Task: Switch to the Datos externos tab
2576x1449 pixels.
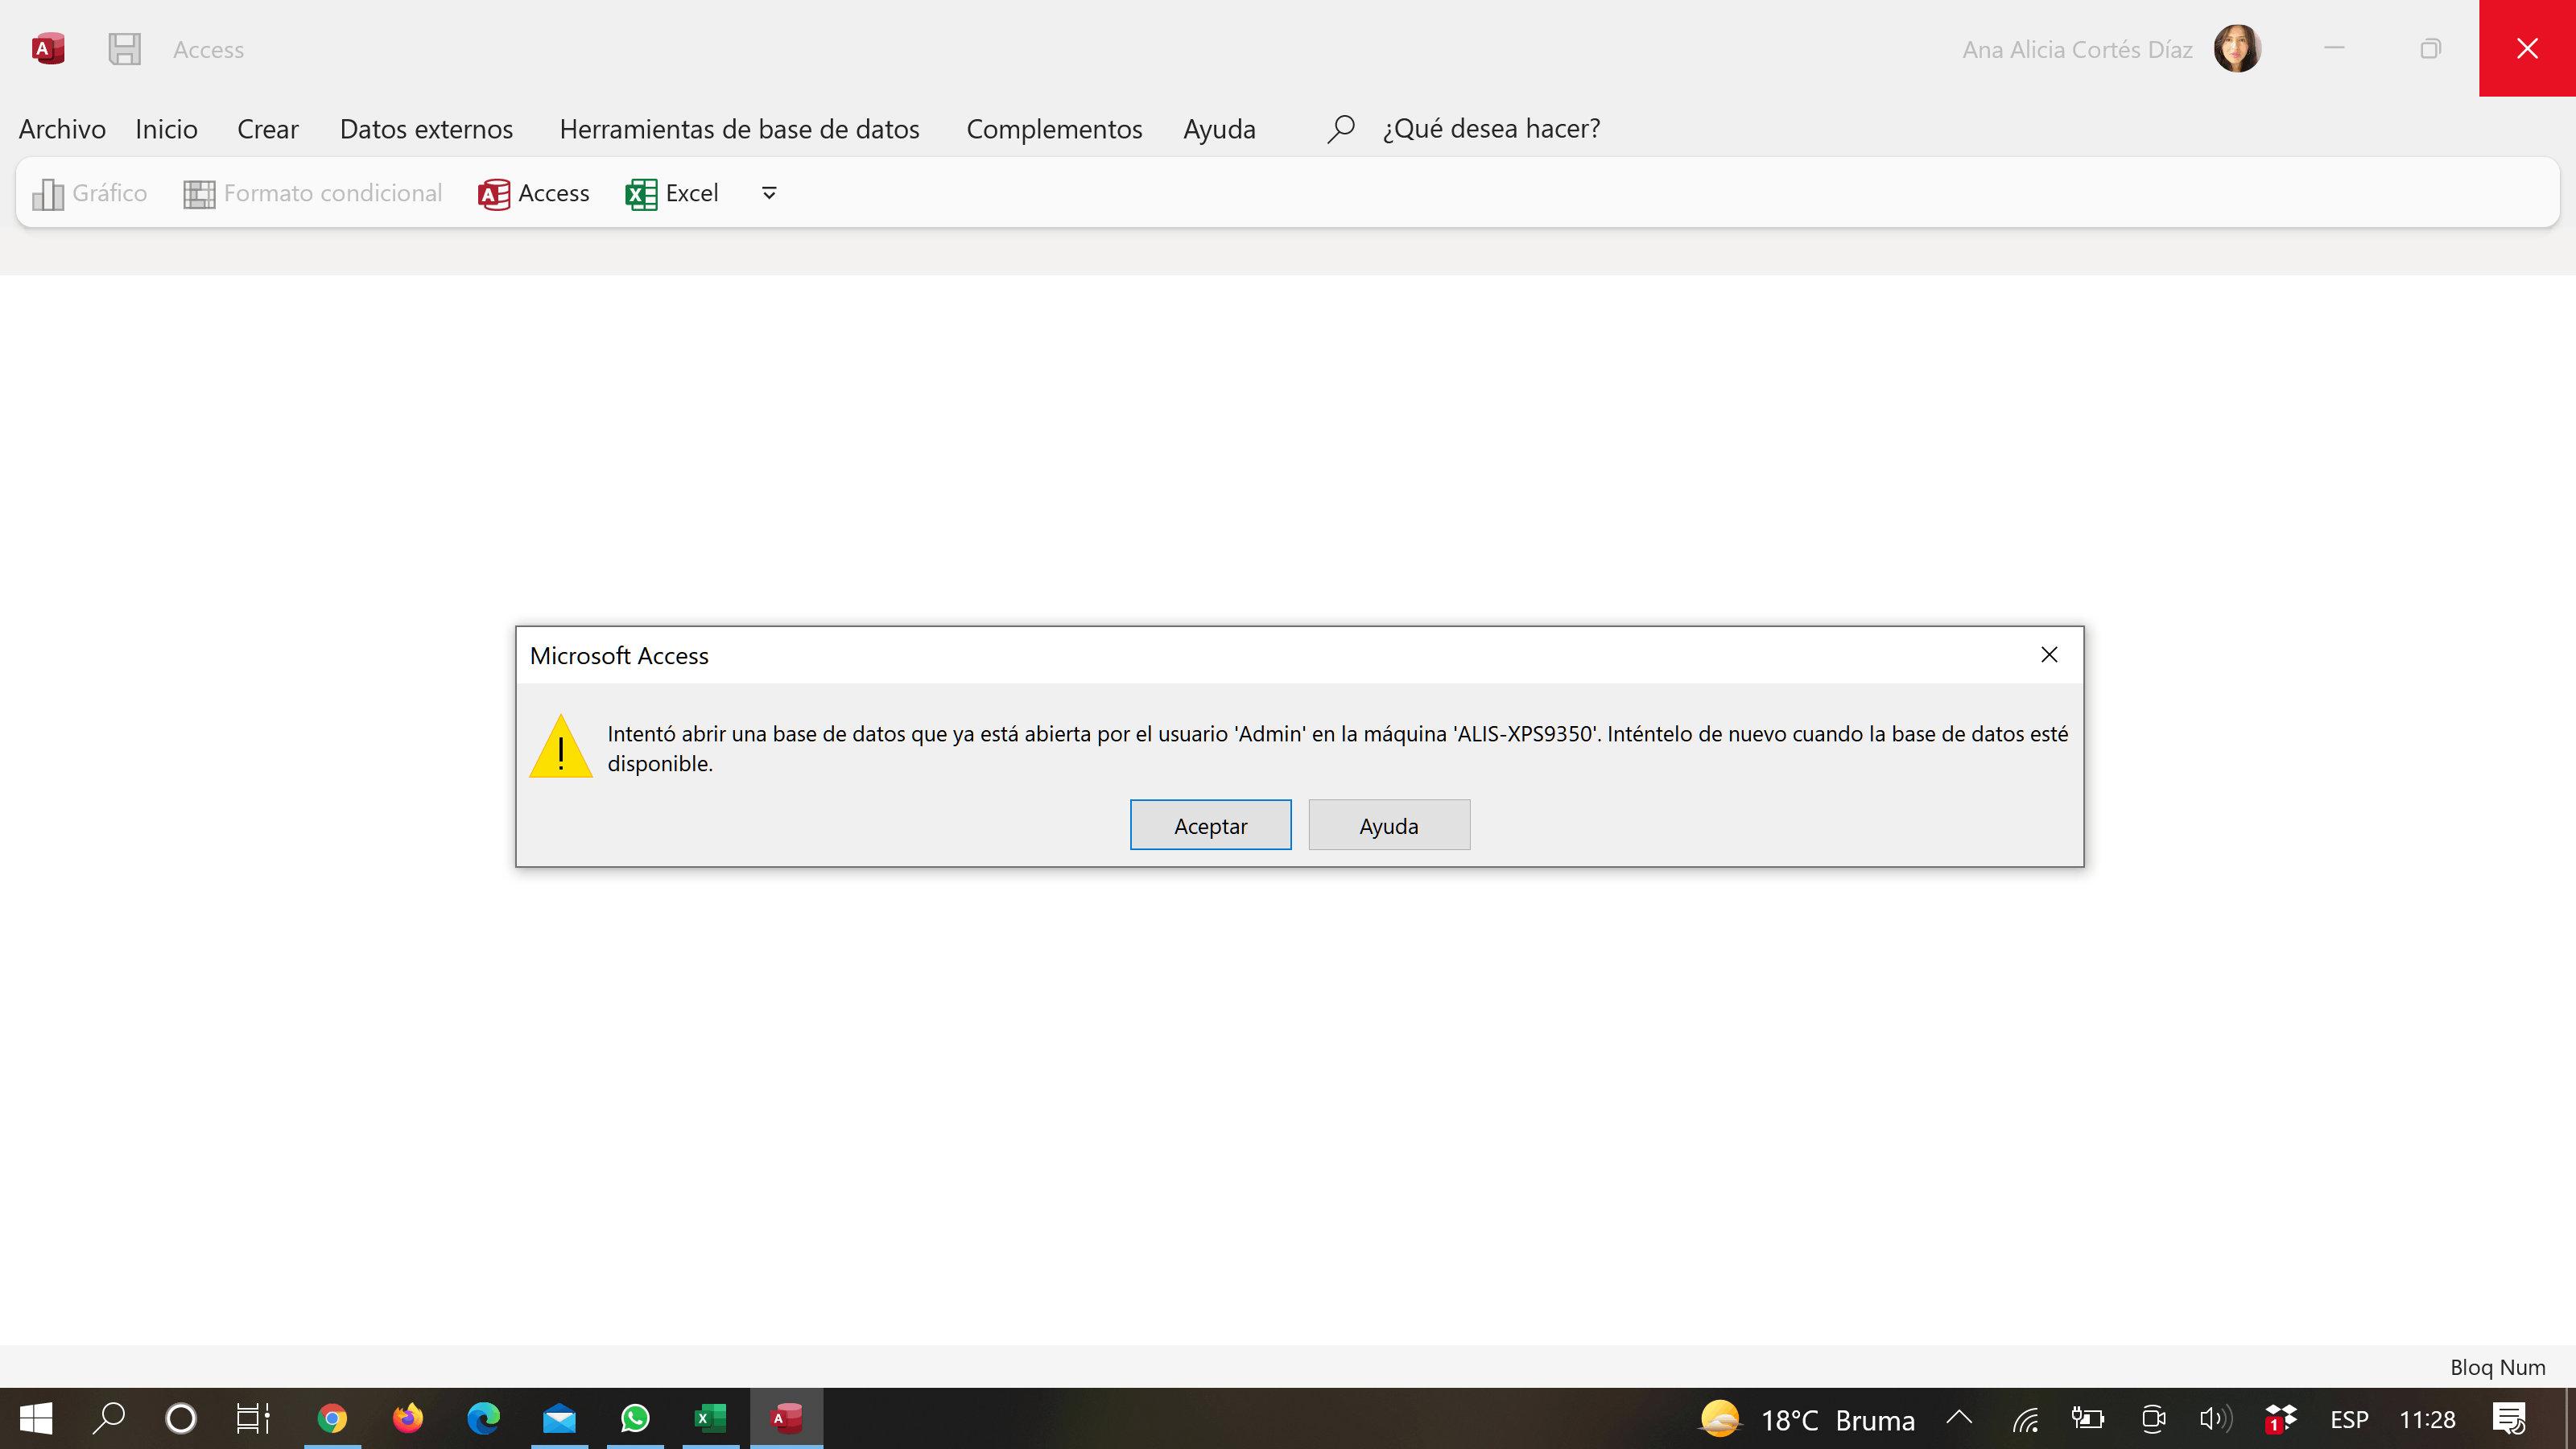Action: (x=426, y=129)
